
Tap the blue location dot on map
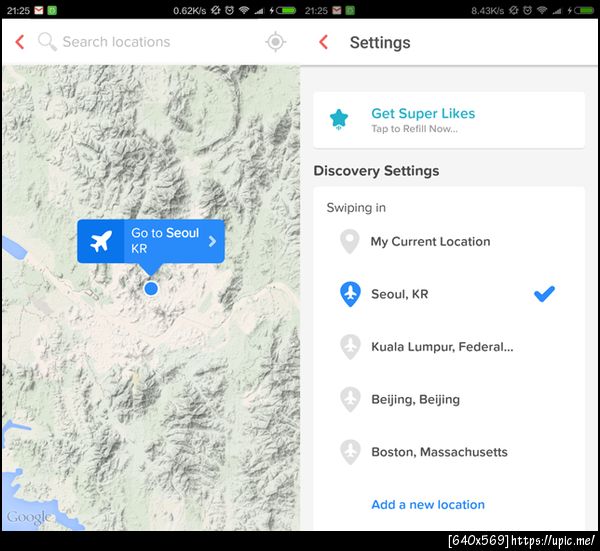[x=151, y=289]
